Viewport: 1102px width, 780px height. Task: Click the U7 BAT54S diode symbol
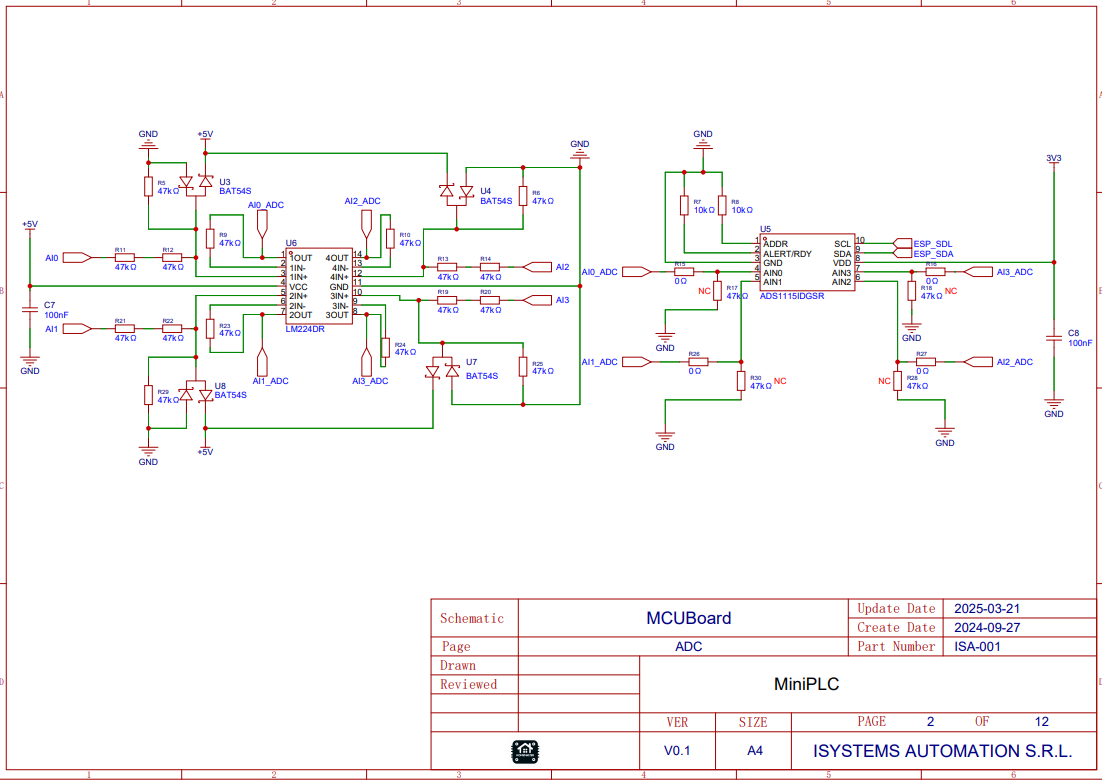[442, 371]
